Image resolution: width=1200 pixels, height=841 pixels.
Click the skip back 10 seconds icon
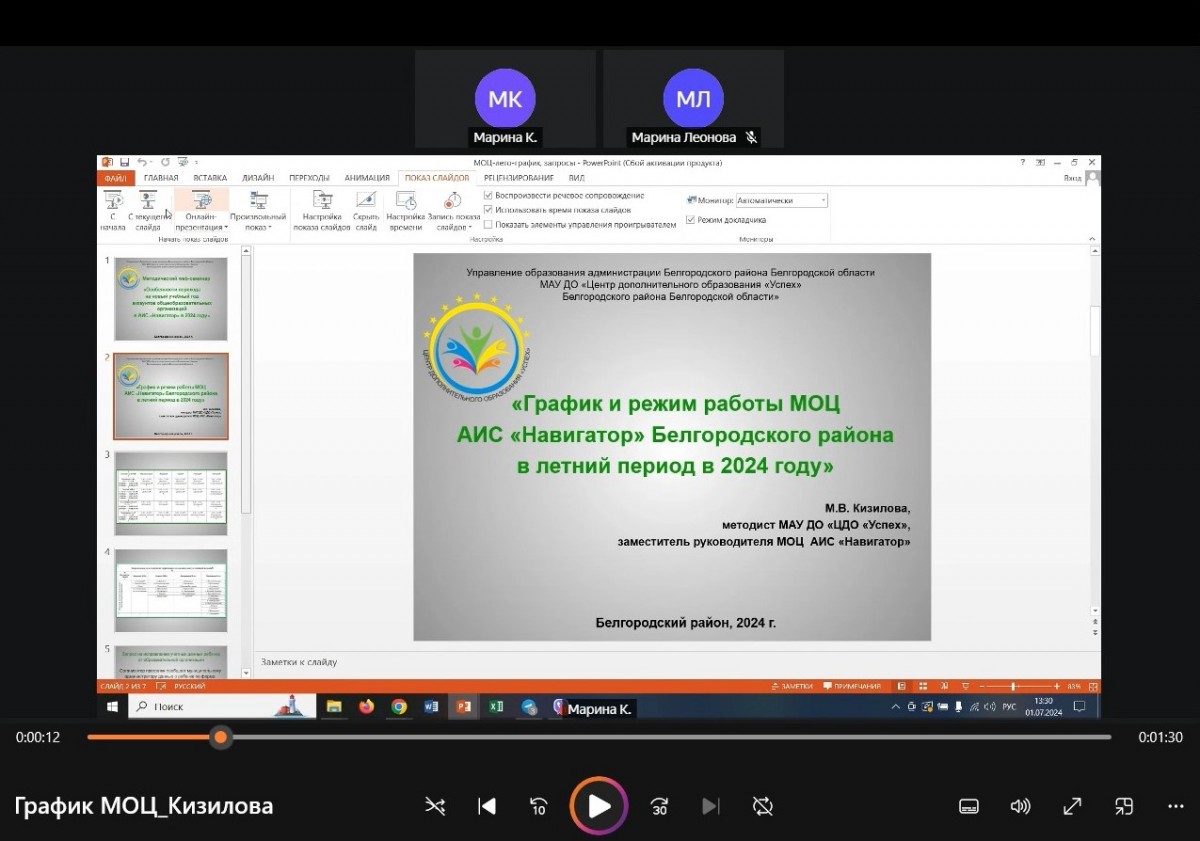(539, 806)
